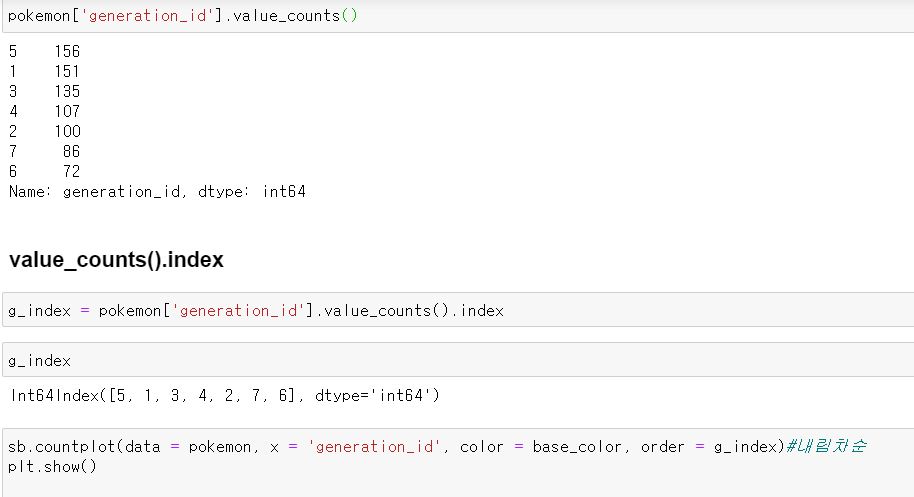
Task: Select the g_index assignment code cell
Action: [x=458, y=310]
